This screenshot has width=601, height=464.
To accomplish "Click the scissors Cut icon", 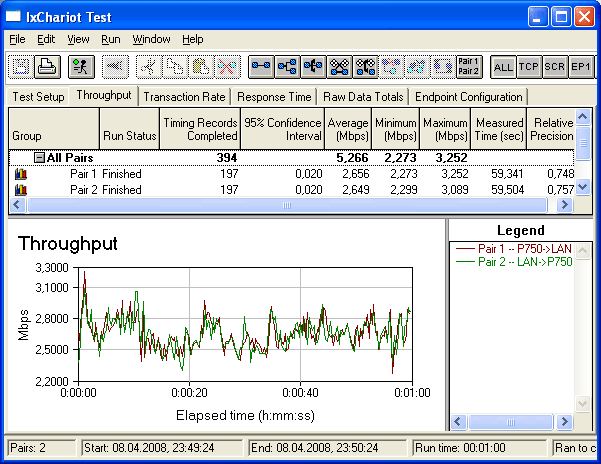I will point(148,66).
